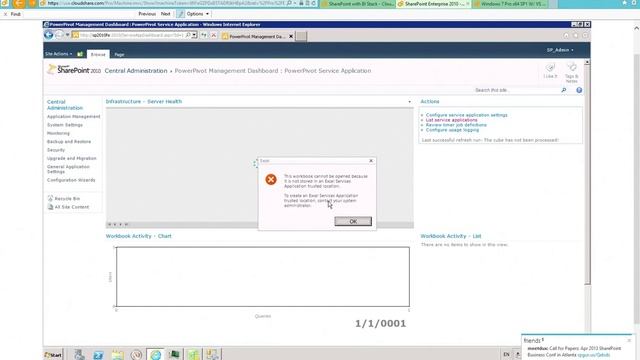Open the SP_Admin user menu
This screenshot has width=640, height=360.
(560, 50)
